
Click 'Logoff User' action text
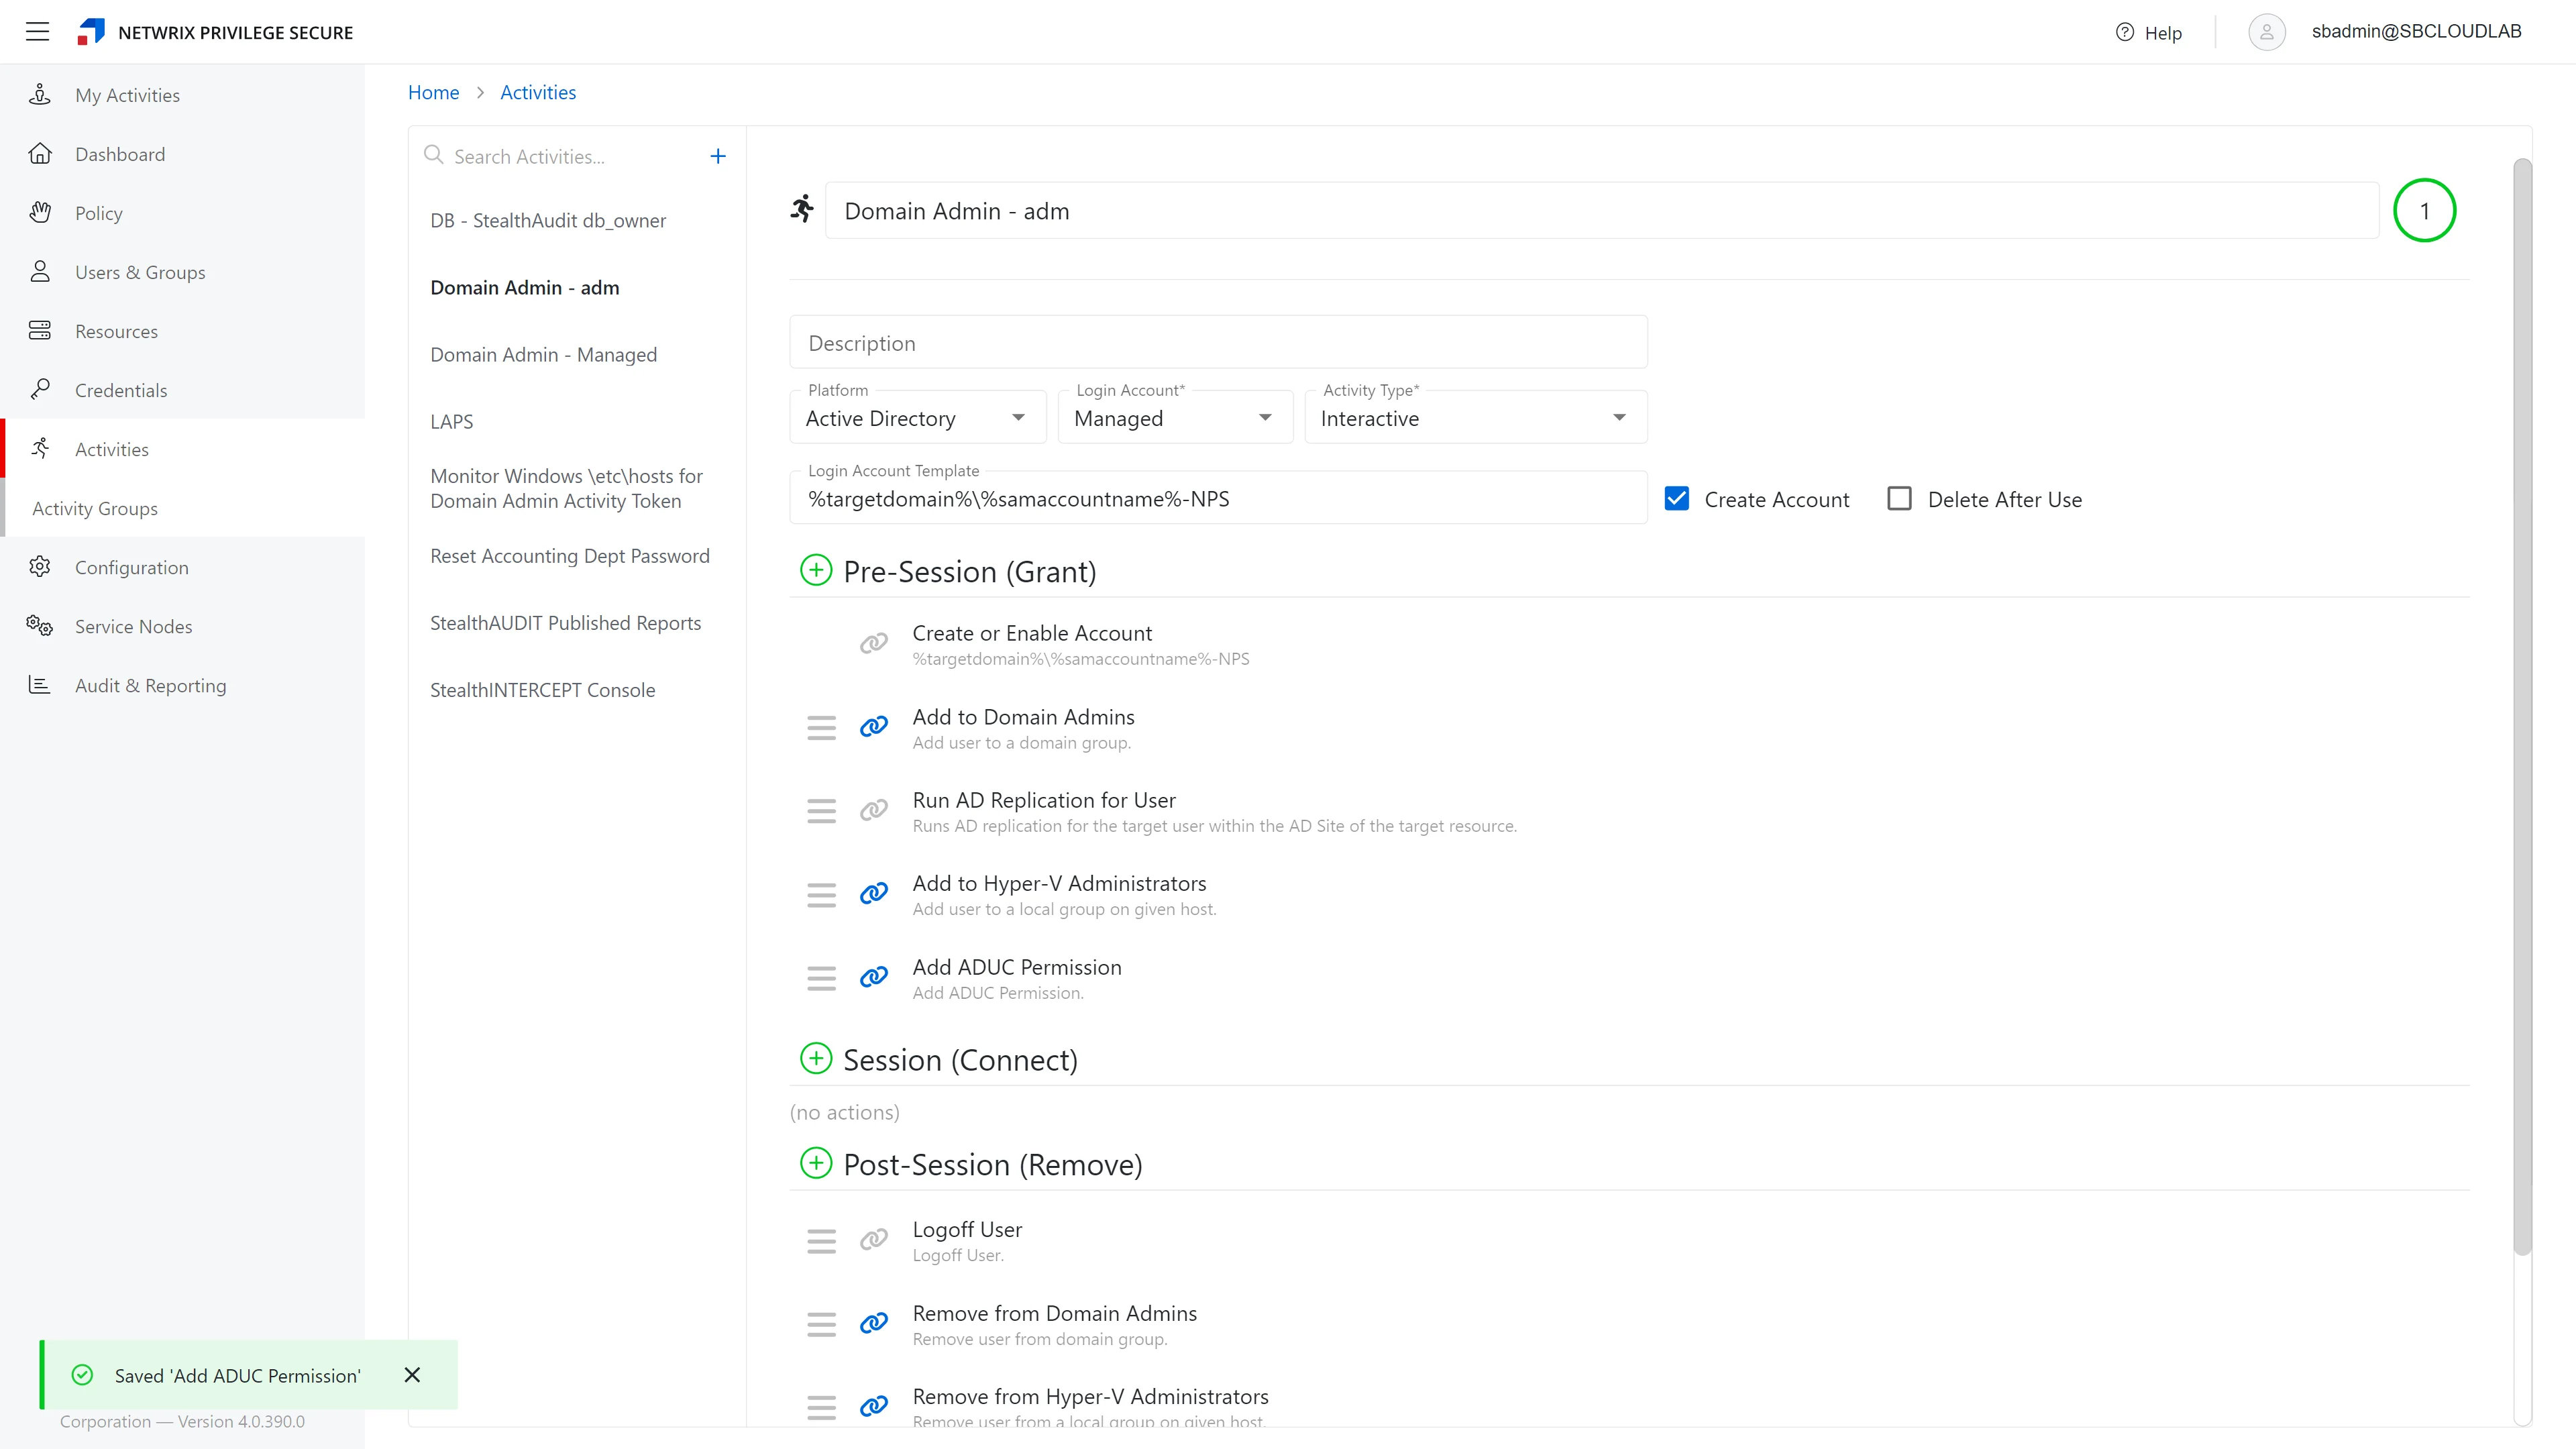967,1229
